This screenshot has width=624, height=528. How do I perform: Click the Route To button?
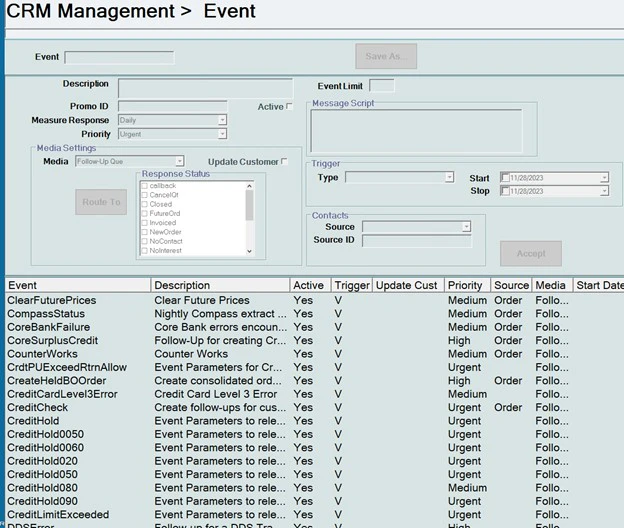101,202
